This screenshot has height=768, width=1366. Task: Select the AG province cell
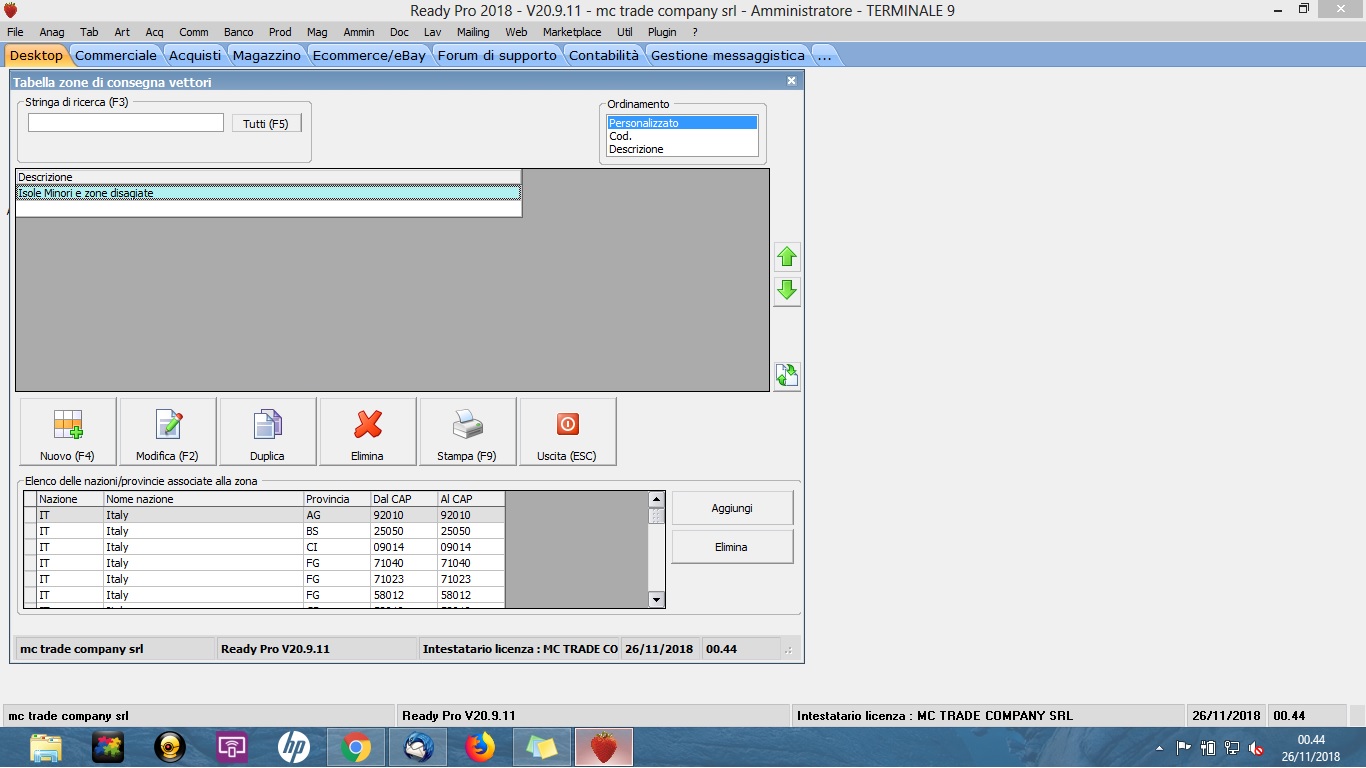[x=337, y=515]
